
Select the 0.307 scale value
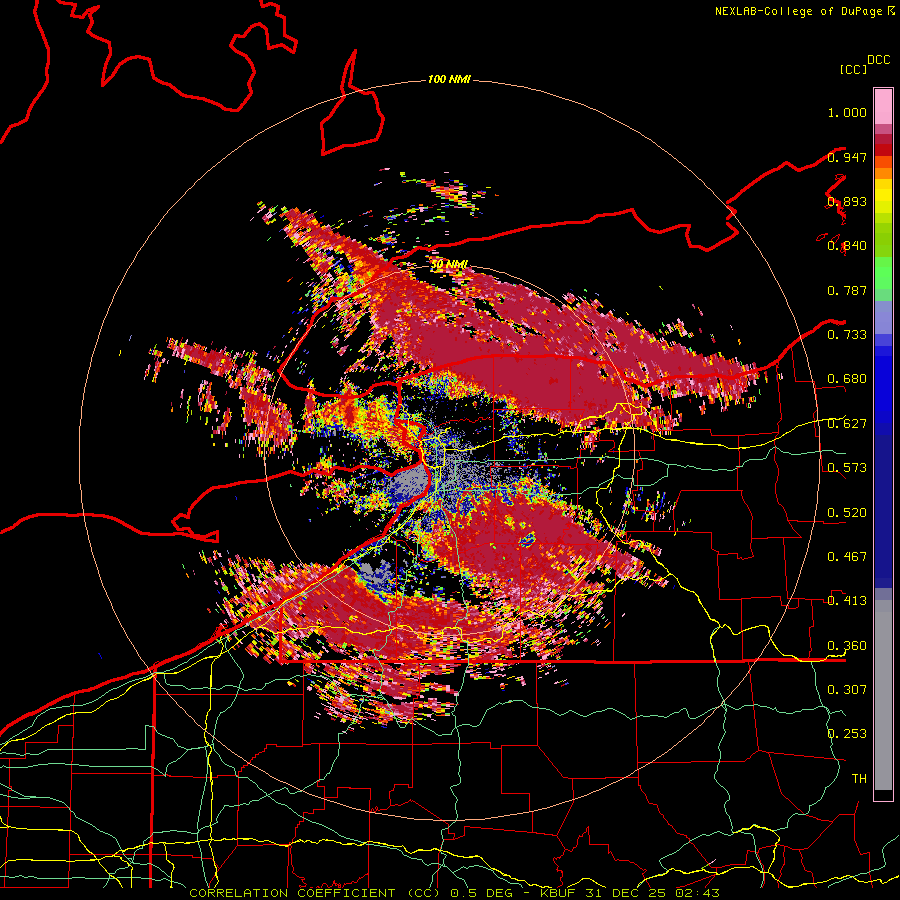click(847, 689)
